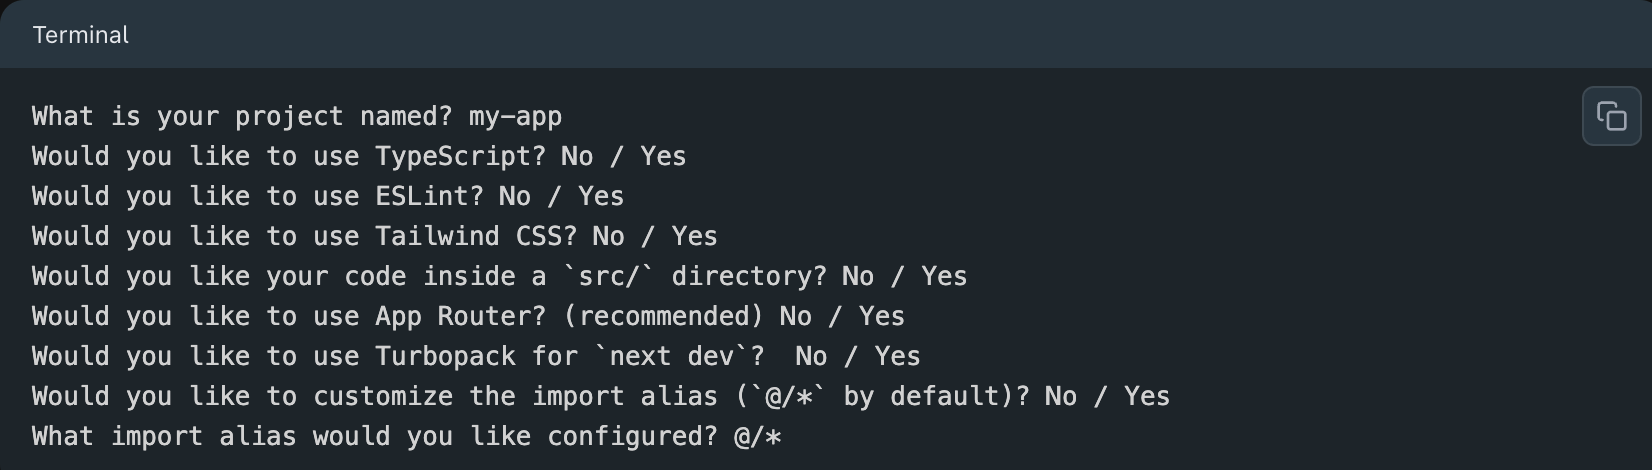This screenshot has height=470, width=1652.
Task: Click the (recommended) text on the App Router line
Action: 664,317
